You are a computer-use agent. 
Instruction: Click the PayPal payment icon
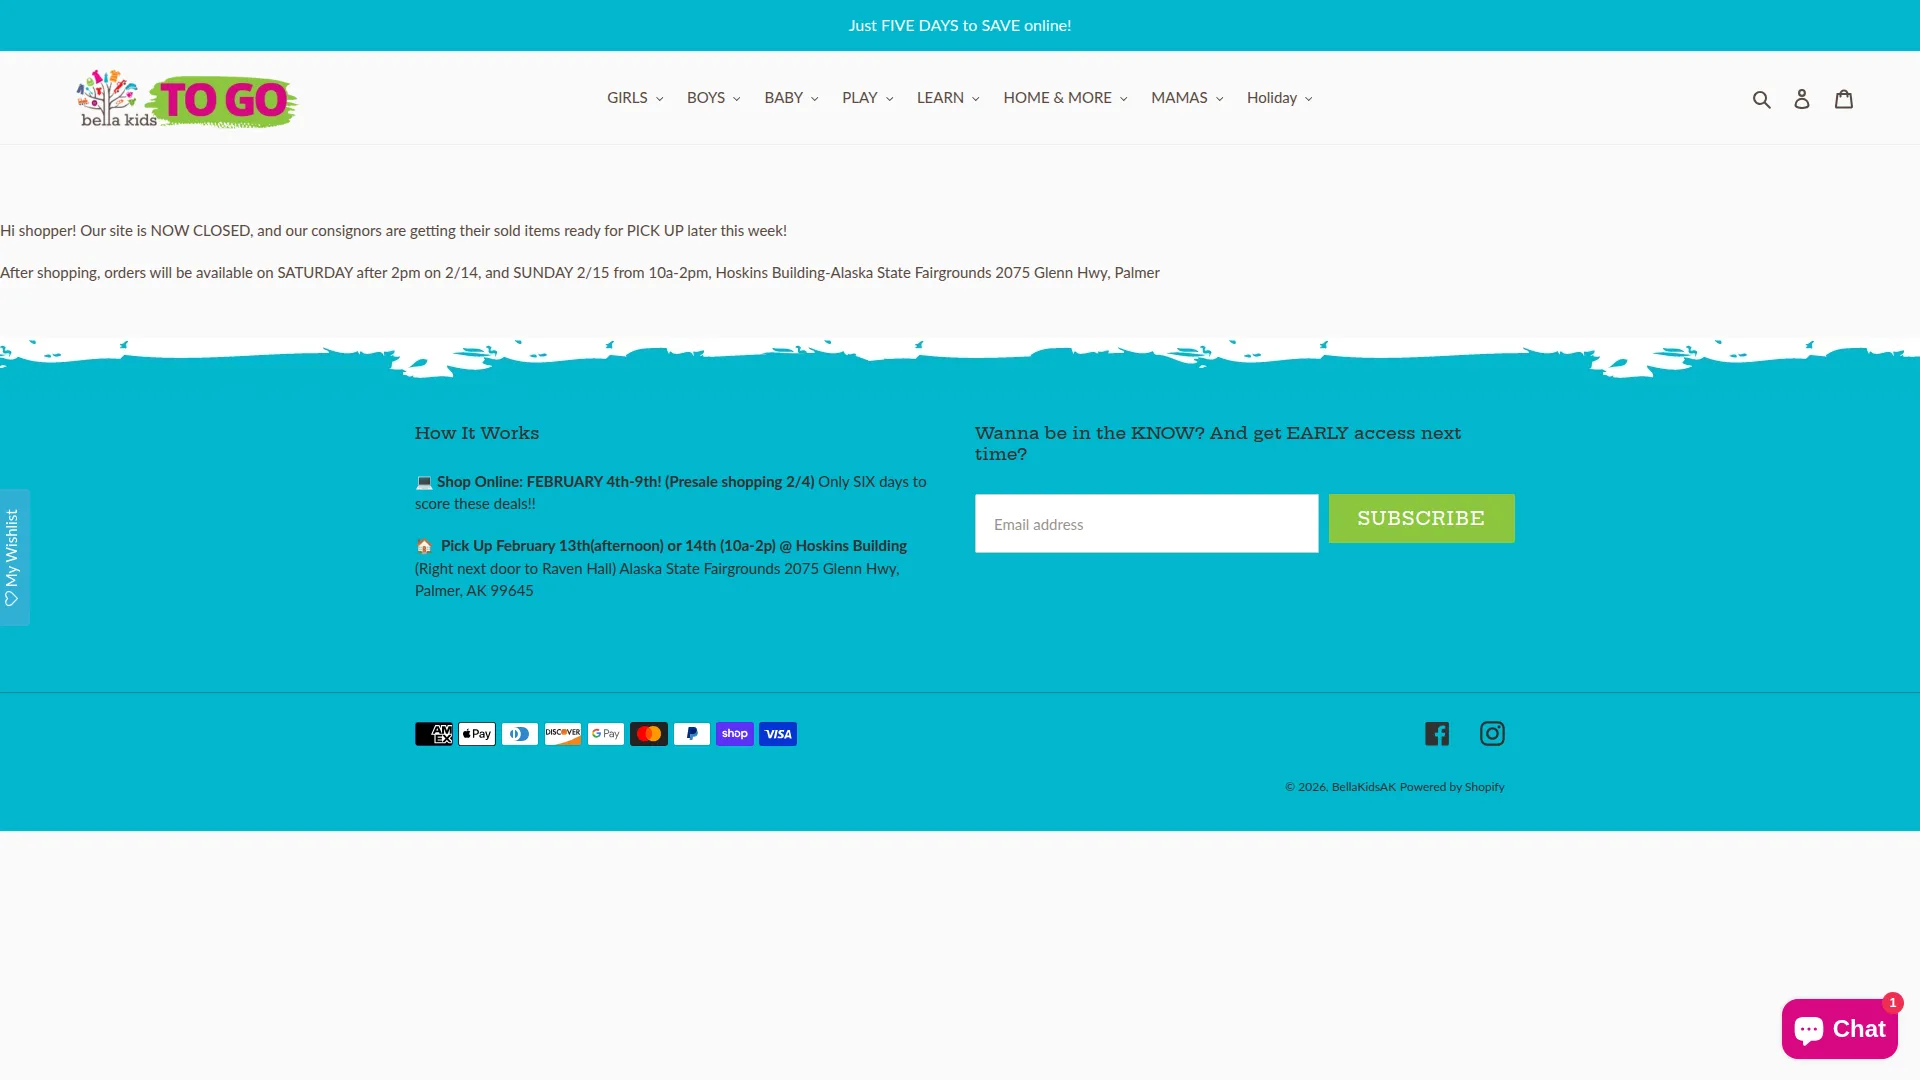[692, 734]
